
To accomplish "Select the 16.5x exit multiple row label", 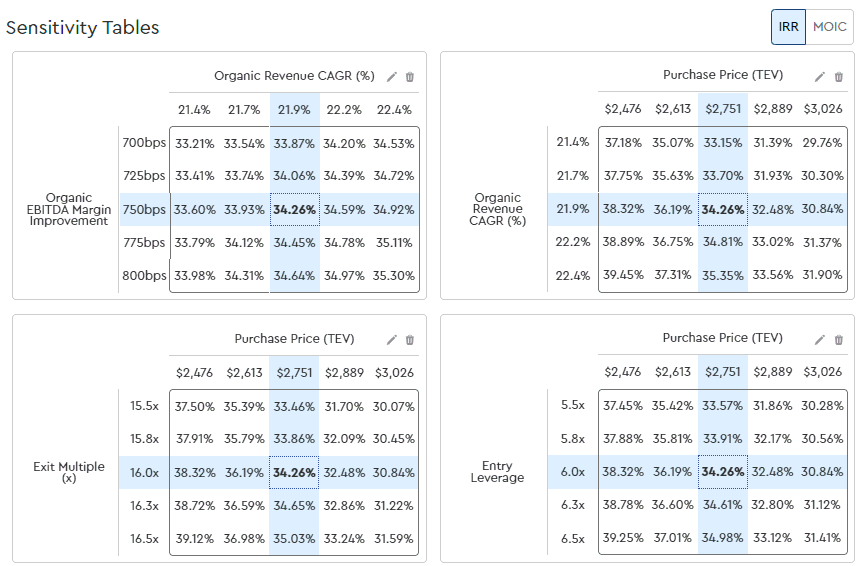I will [x=144, y=538].
